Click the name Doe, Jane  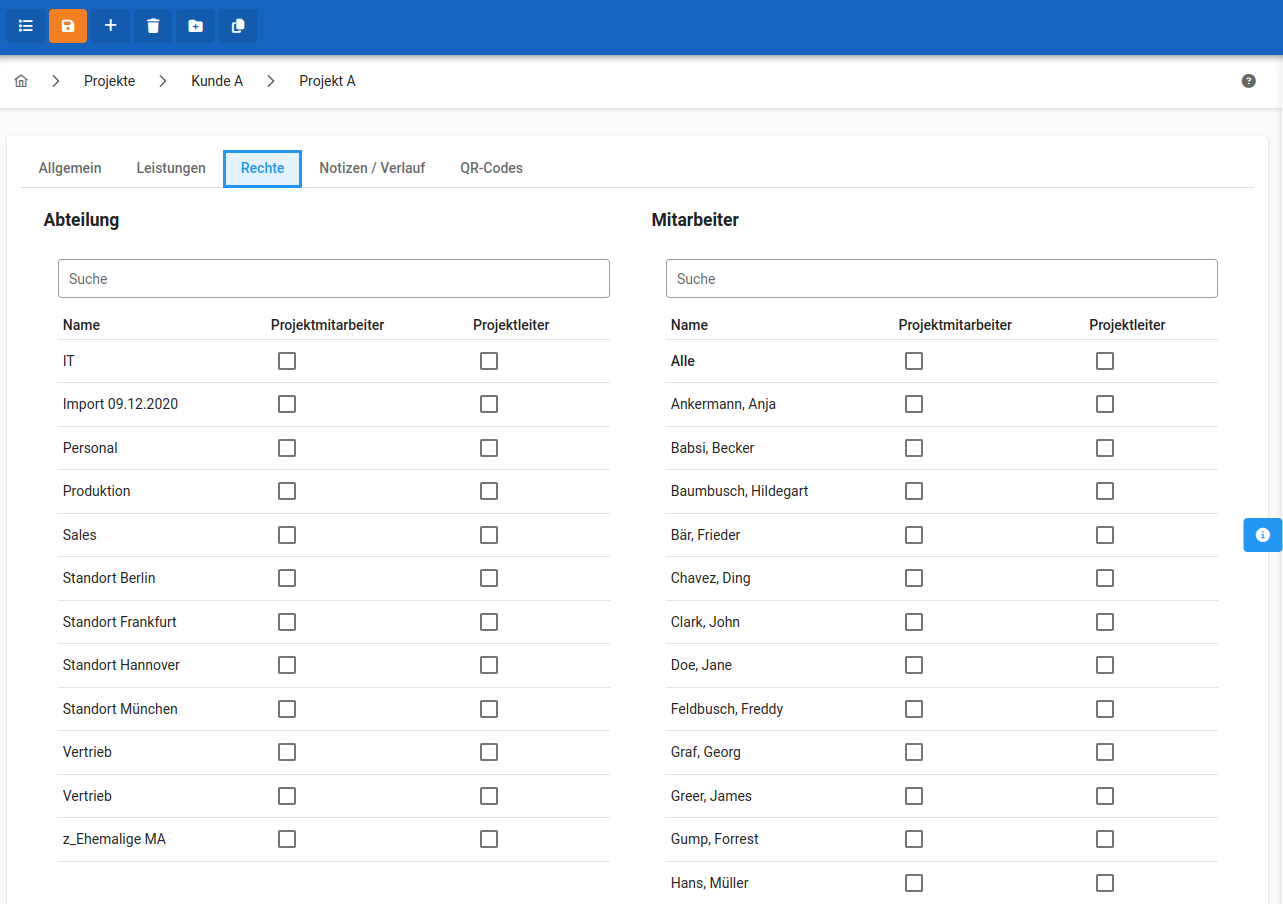(x=701, y=665)
